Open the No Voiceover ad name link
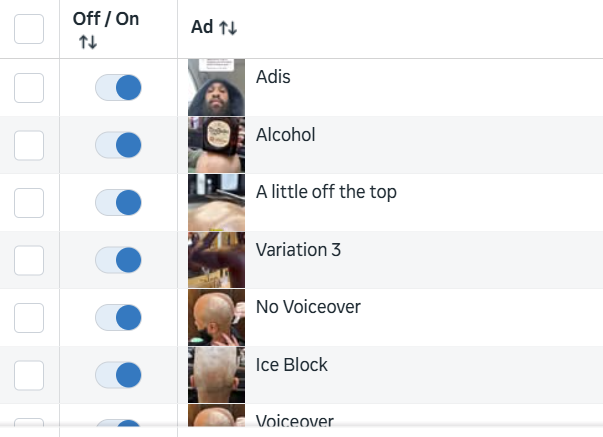 (308, 307)
